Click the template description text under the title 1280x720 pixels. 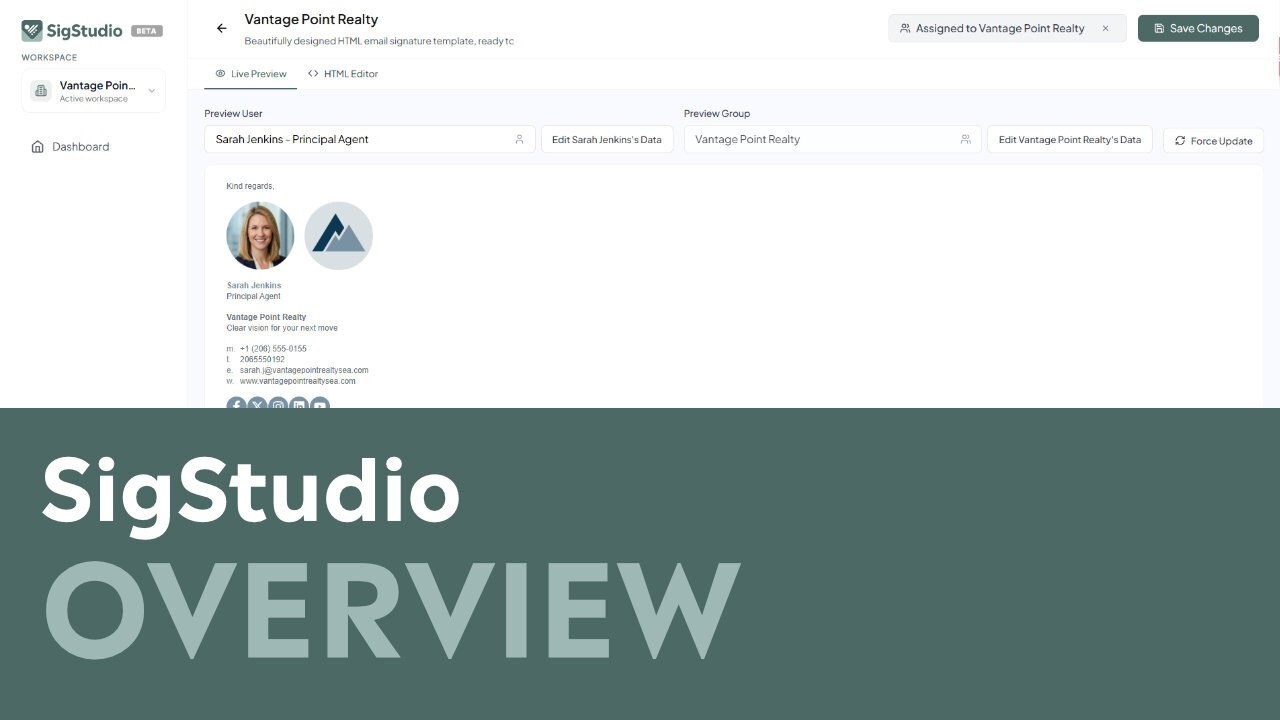coord(379,41)
